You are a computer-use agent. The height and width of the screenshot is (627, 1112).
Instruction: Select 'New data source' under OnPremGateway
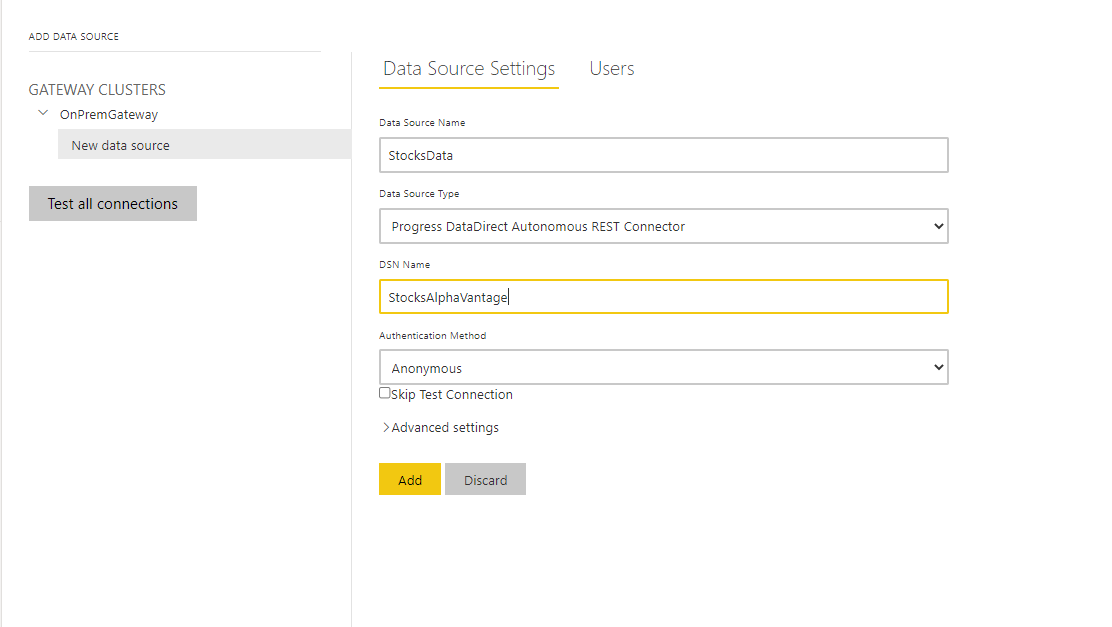(x=119, y=144)
